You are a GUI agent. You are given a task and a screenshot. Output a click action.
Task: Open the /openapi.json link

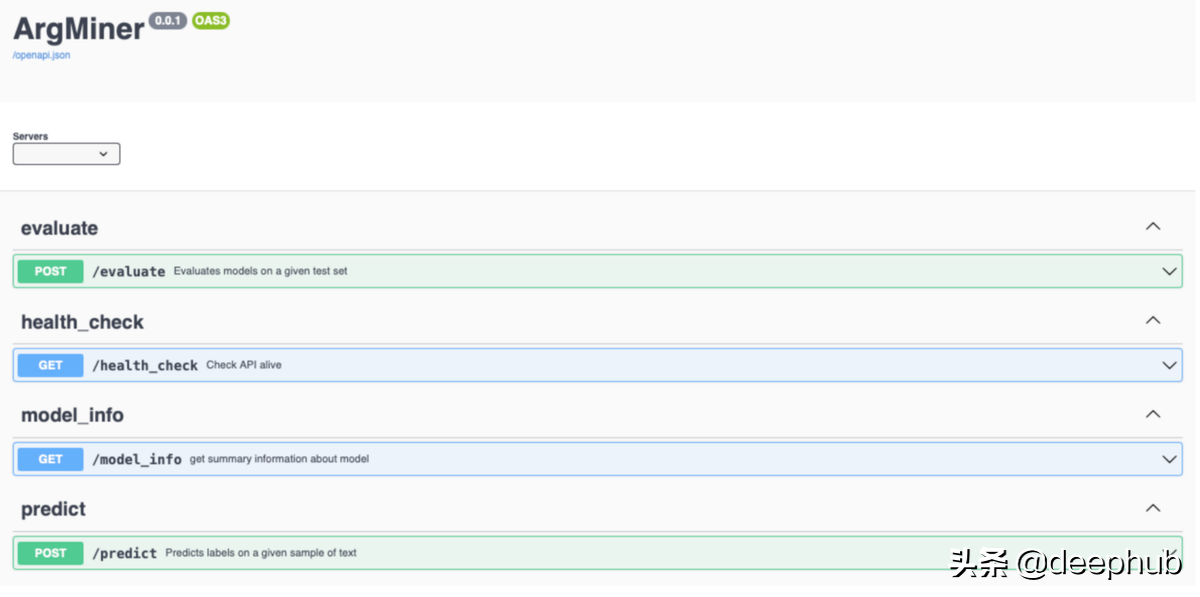(x=41, y=55)
